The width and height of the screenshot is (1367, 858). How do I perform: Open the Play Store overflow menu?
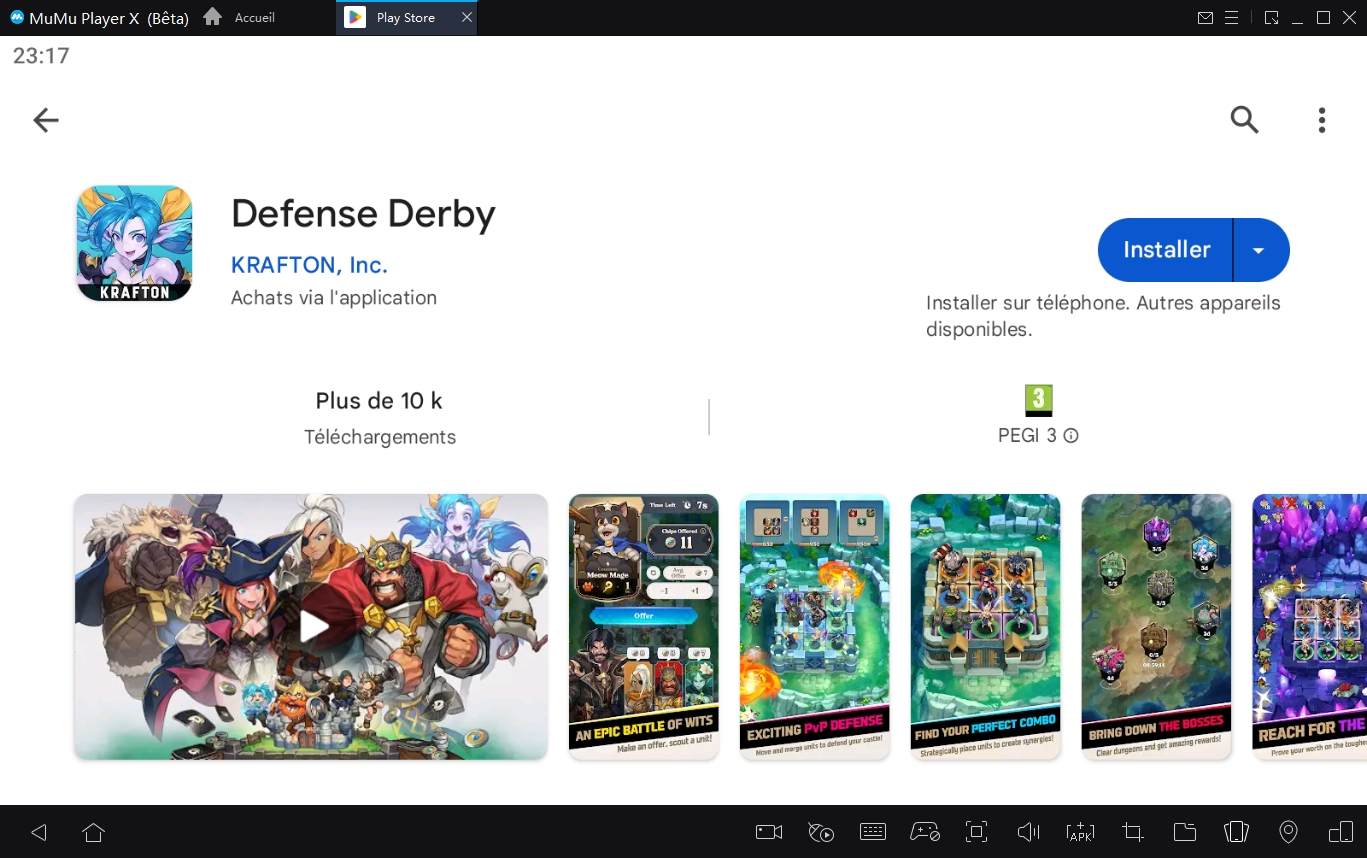pos(1321,119)
